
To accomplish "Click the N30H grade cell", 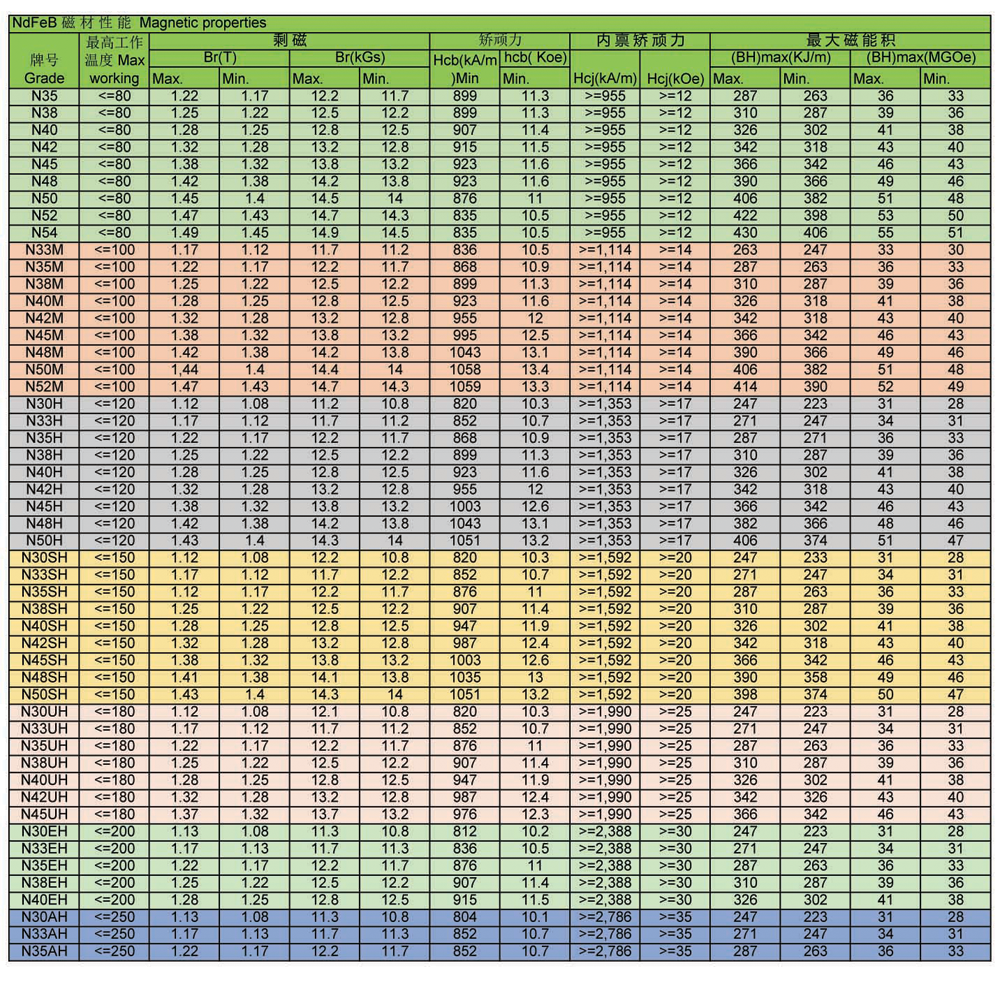I will (x=44, y=404).
